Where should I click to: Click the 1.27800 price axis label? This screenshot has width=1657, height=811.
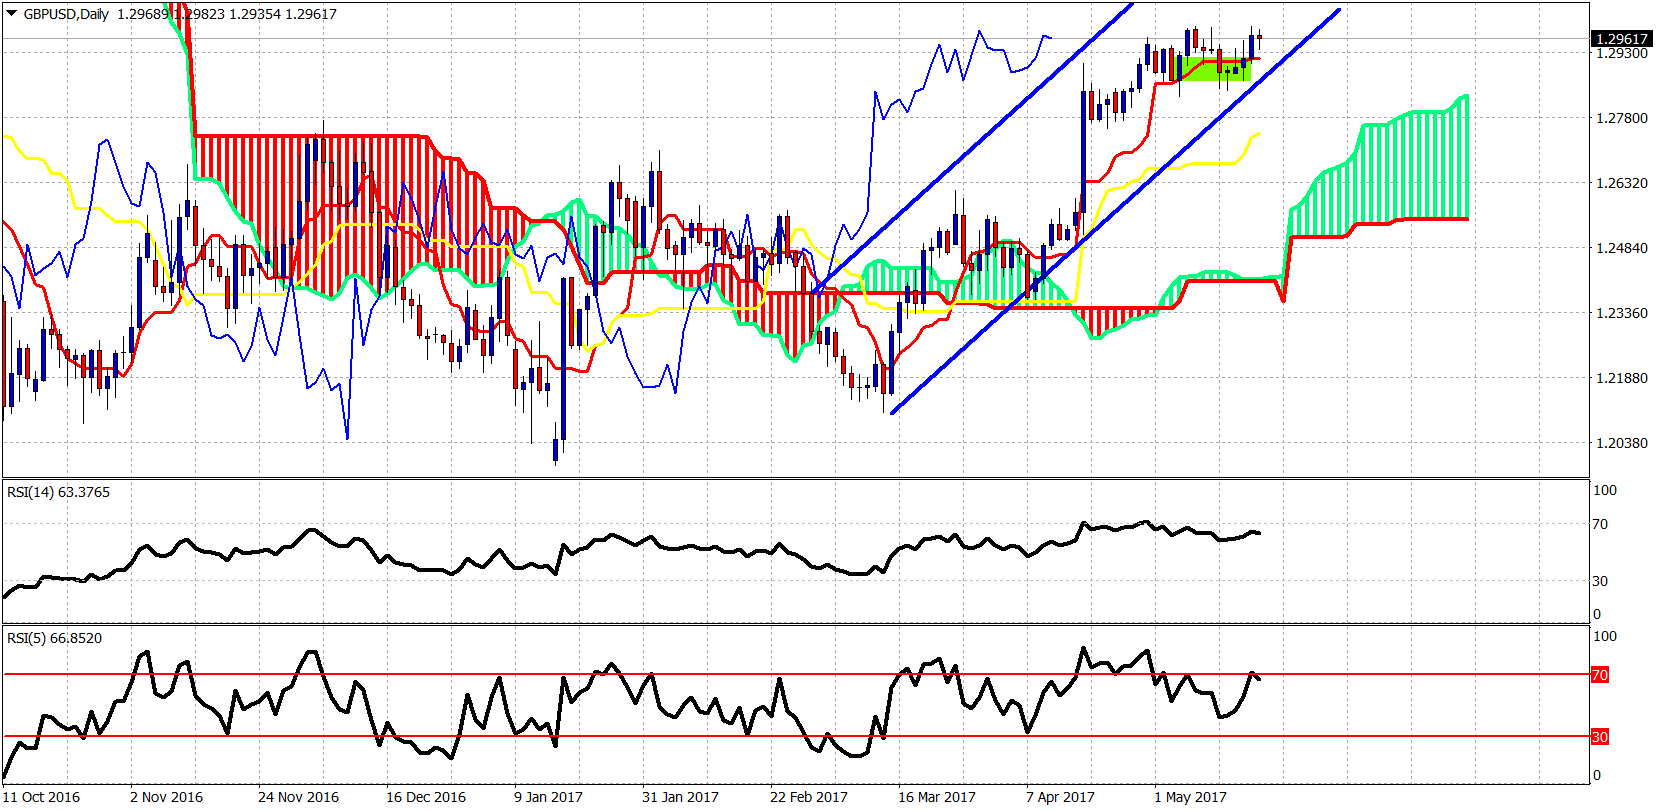click(x=1620, y=118)
